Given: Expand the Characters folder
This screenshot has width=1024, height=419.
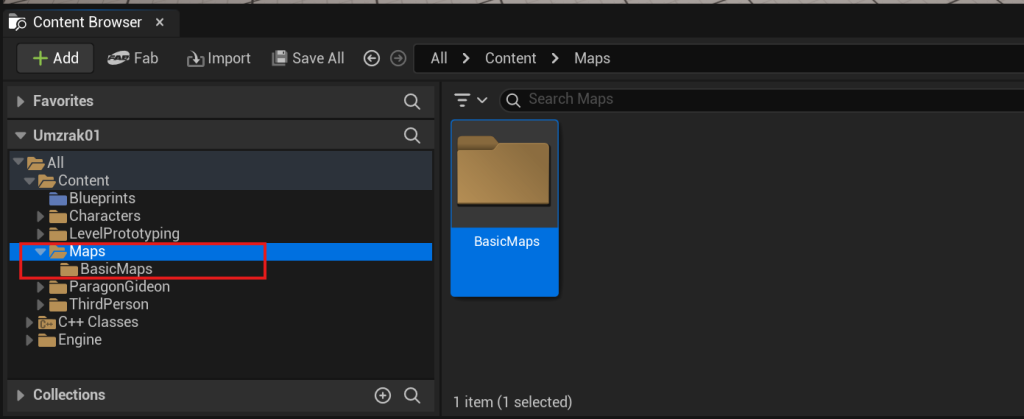Looking at the screenshot, I should [x=40, y=216].
